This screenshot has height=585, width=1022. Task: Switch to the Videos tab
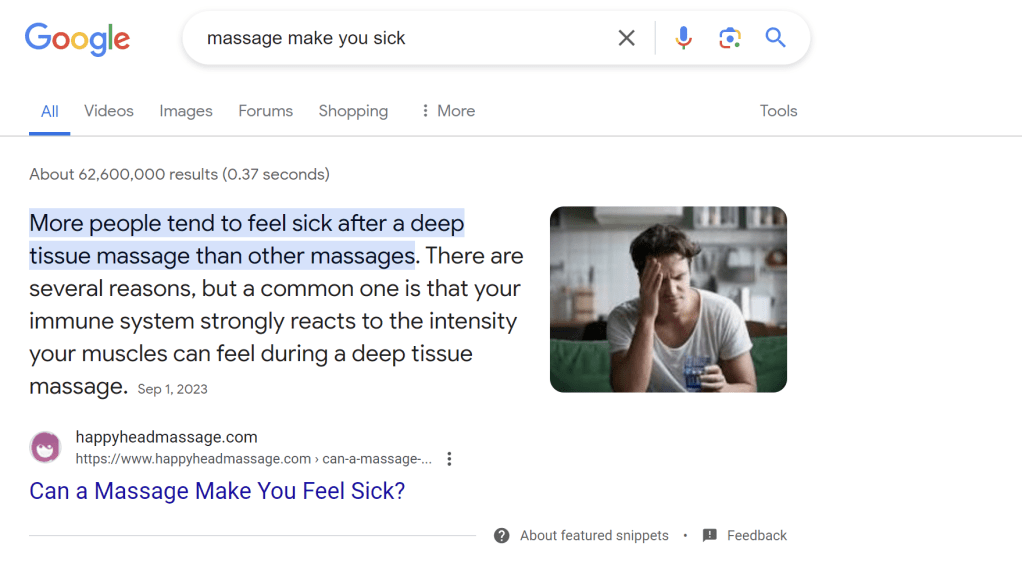point(109,111)
